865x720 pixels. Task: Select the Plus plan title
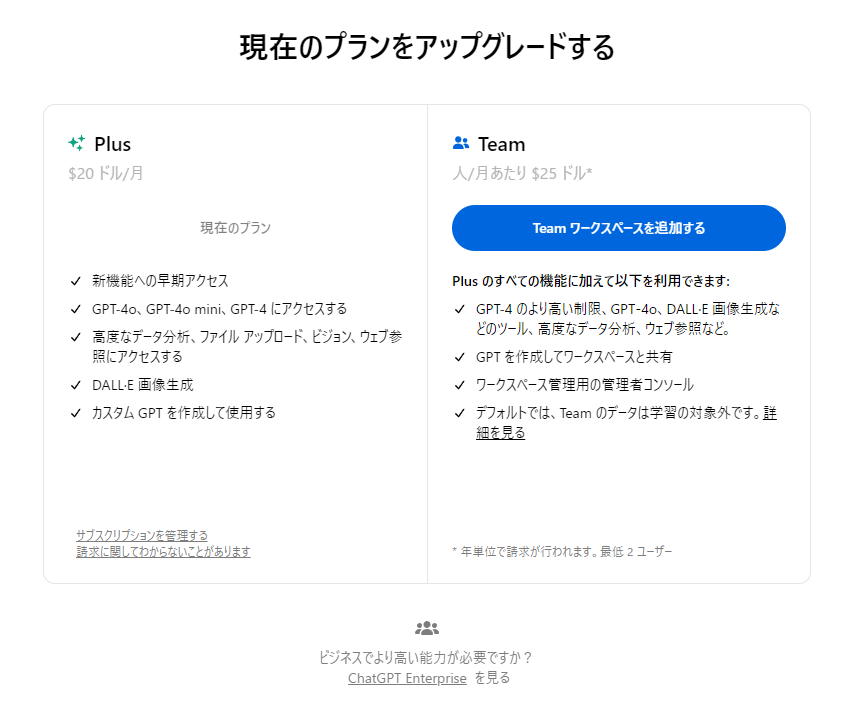(113, 144)
